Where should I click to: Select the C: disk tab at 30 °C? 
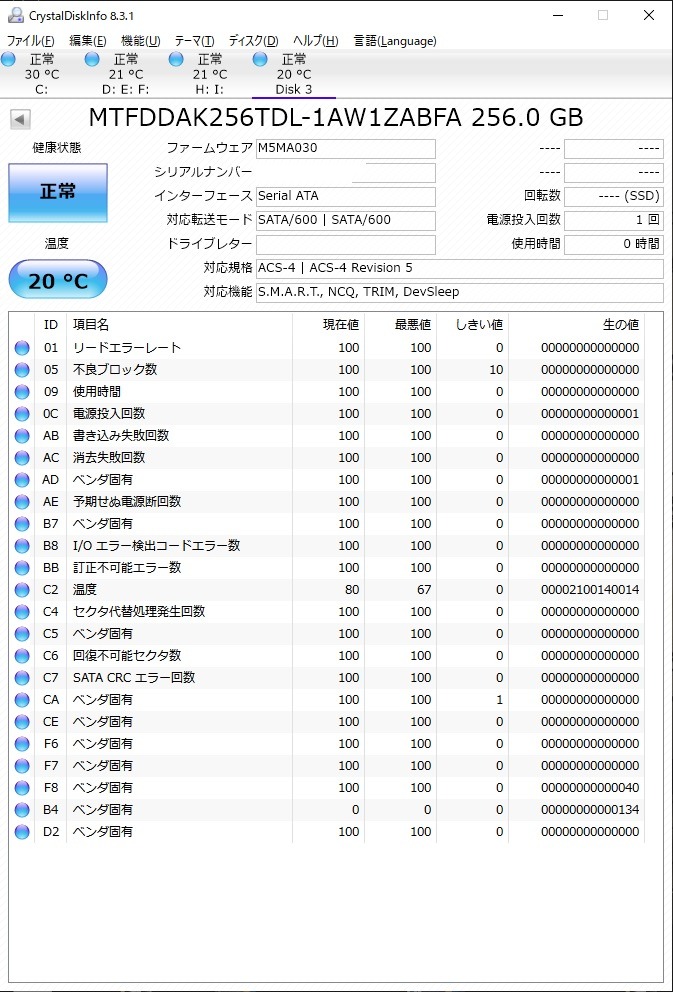click(x=42, y=74)
